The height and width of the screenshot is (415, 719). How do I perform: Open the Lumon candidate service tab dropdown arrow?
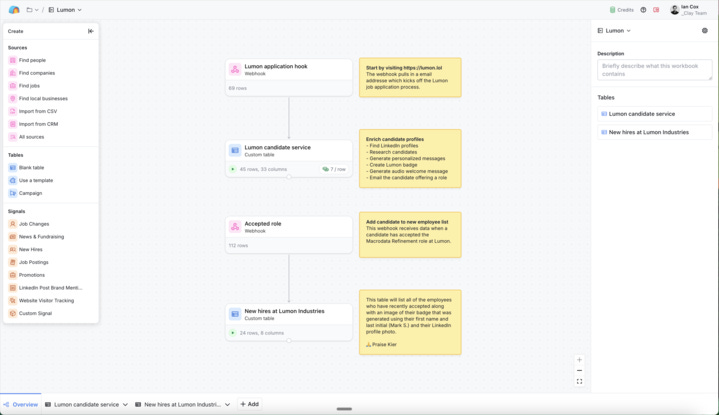[x=125, y=405]
